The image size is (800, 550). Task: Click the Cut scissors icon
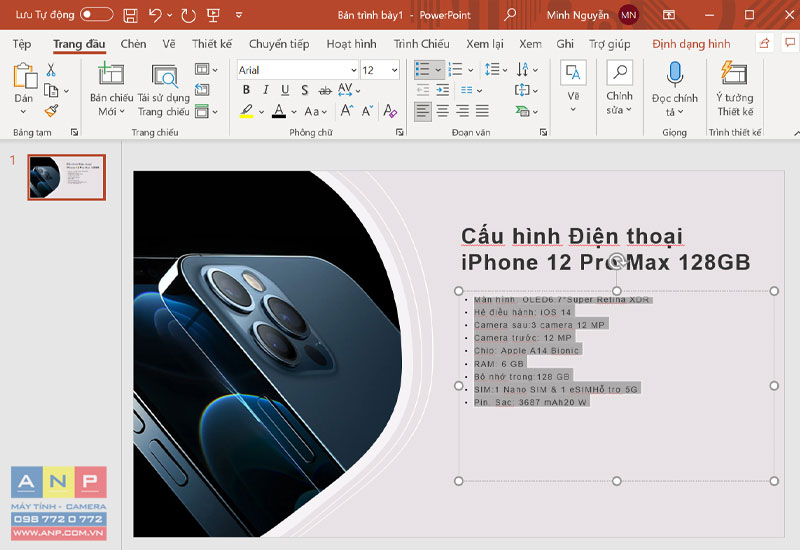pos(51,70)
